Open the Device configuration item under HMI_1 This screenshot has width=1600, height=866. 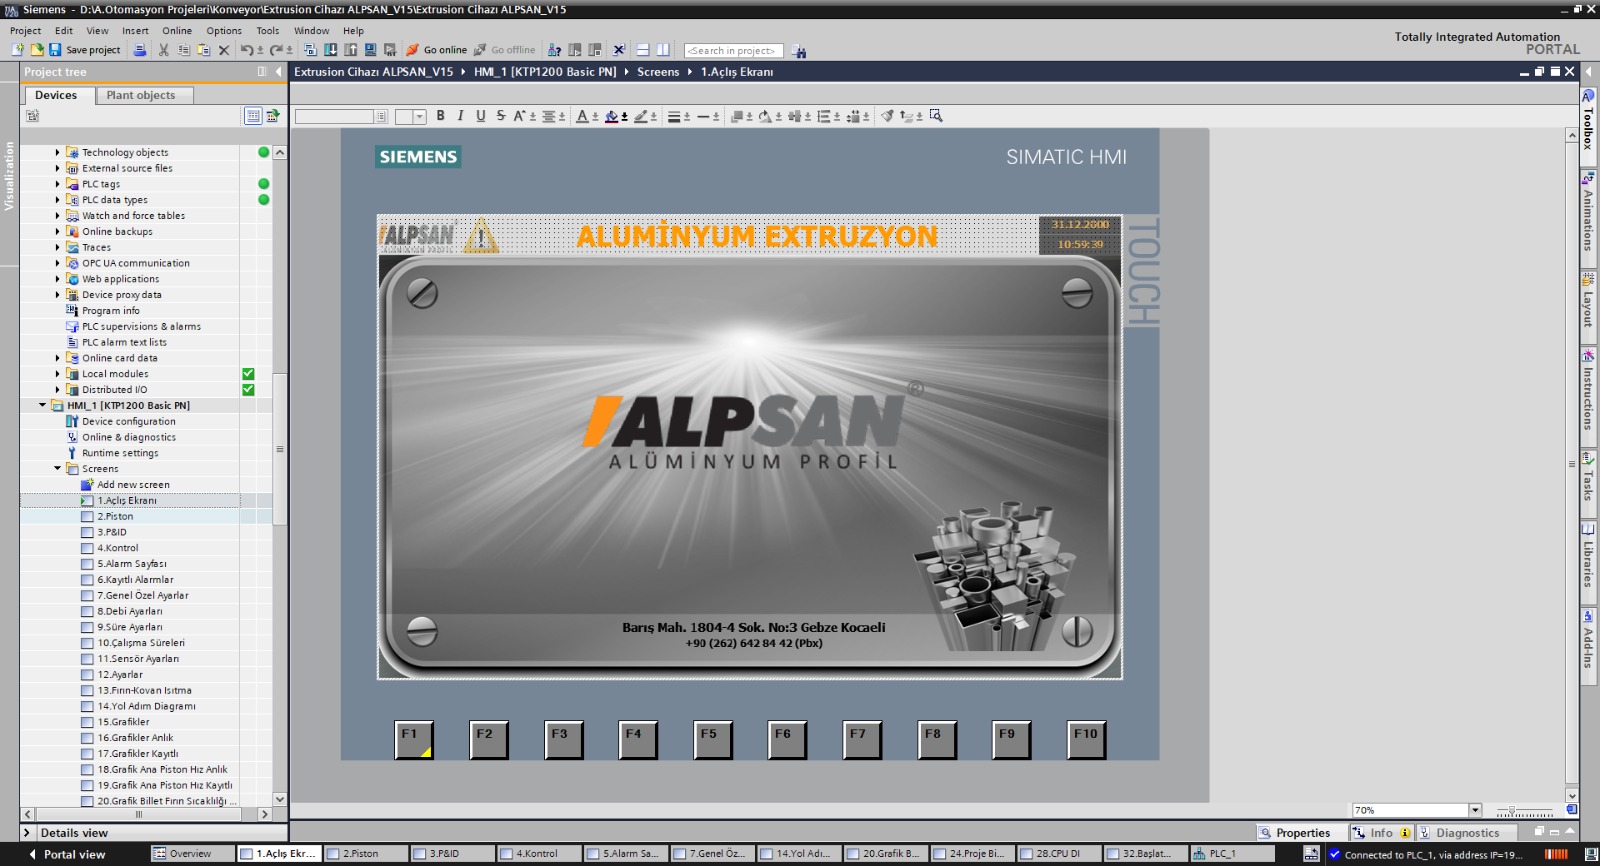[x=128, y=422]
